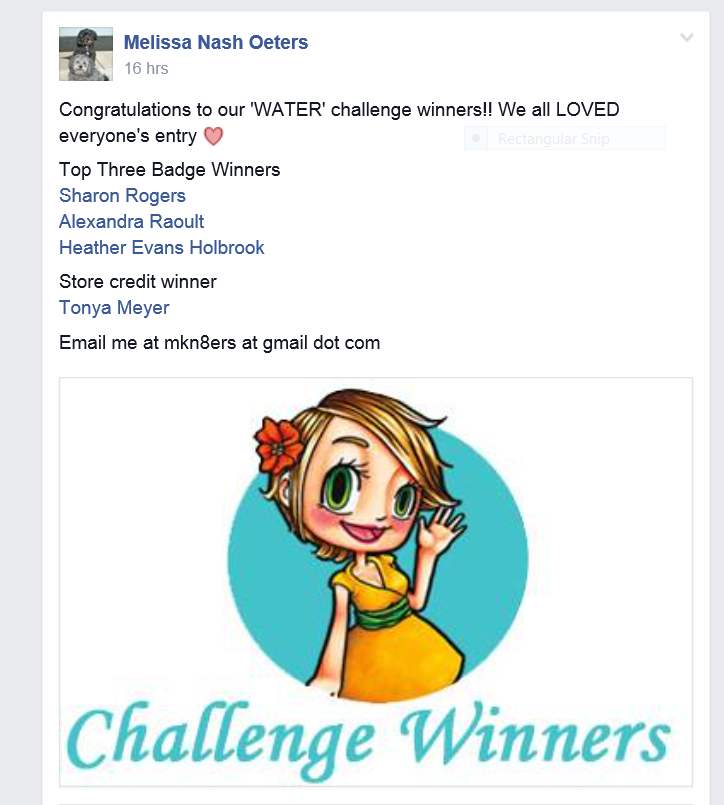
Task: Click the teal Challenge Winners script text
Action: tap(369, 739)
